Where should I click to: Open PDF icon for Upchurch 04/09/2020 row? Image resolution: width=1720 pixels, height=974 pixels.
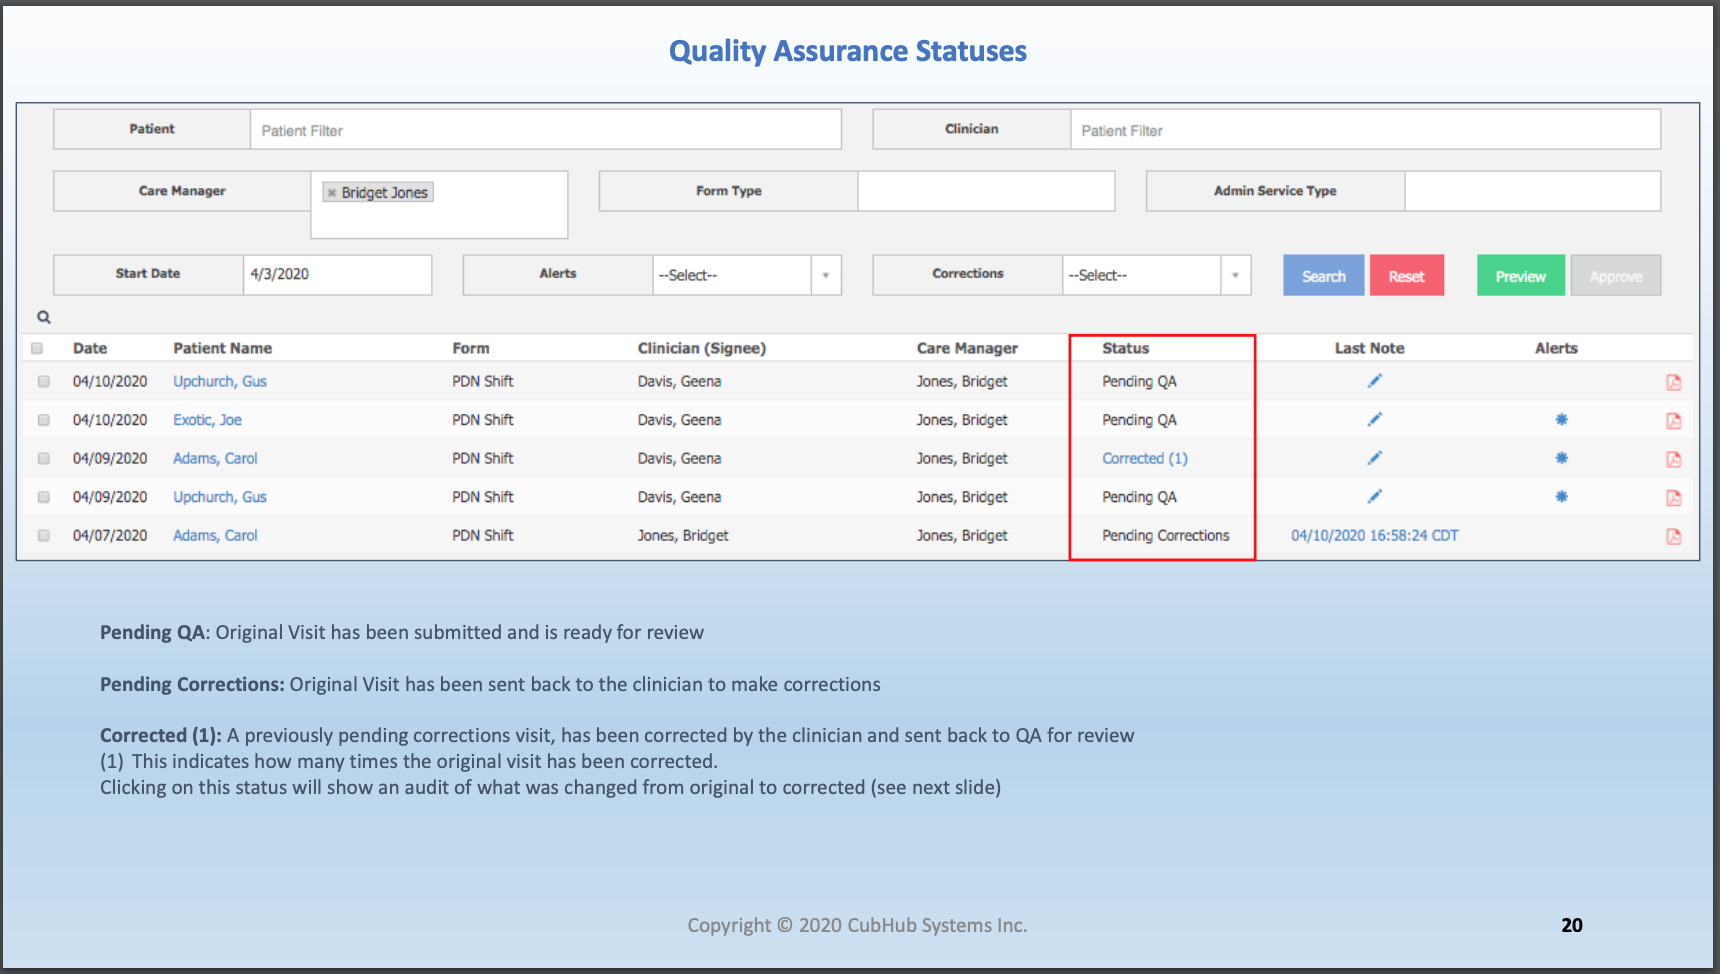tap(1673, 498)
